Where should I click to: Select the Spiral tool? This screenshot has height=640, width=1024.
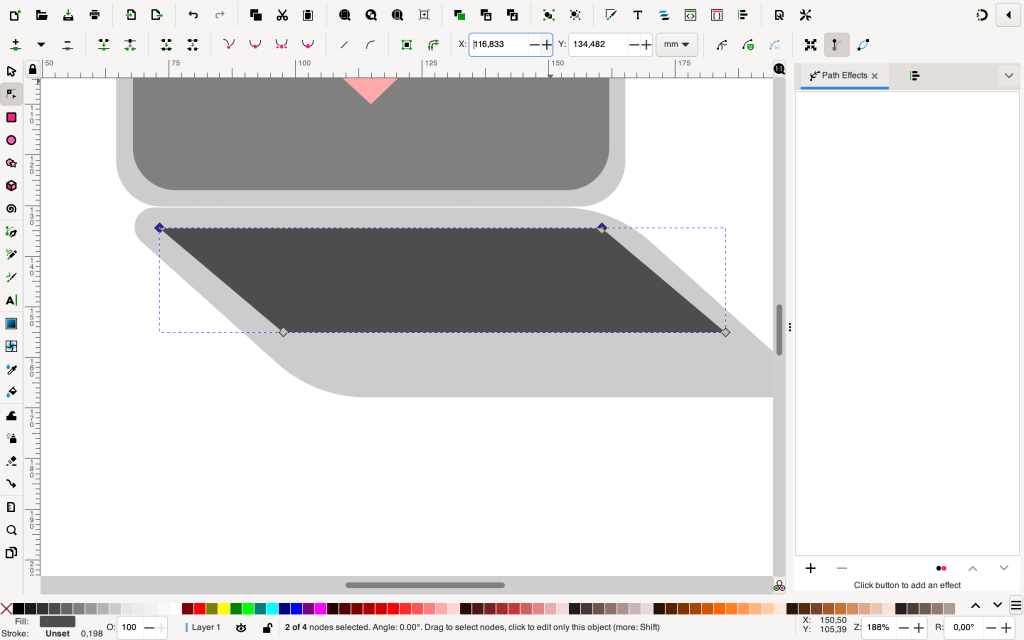[11, 209]
